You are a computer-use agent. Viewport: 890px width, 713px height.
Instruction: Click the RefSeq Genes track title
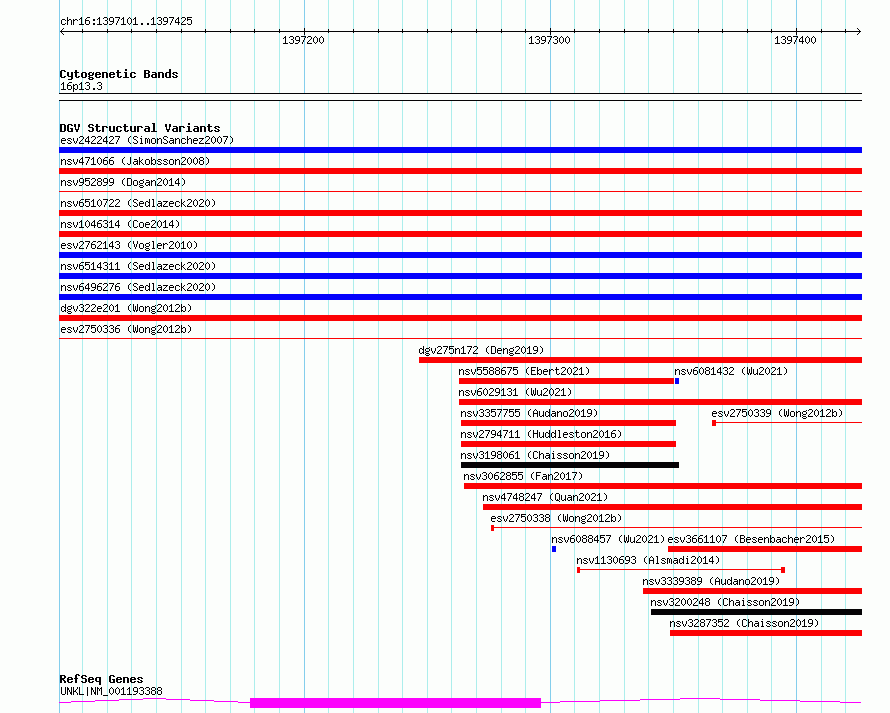[101, 679]
